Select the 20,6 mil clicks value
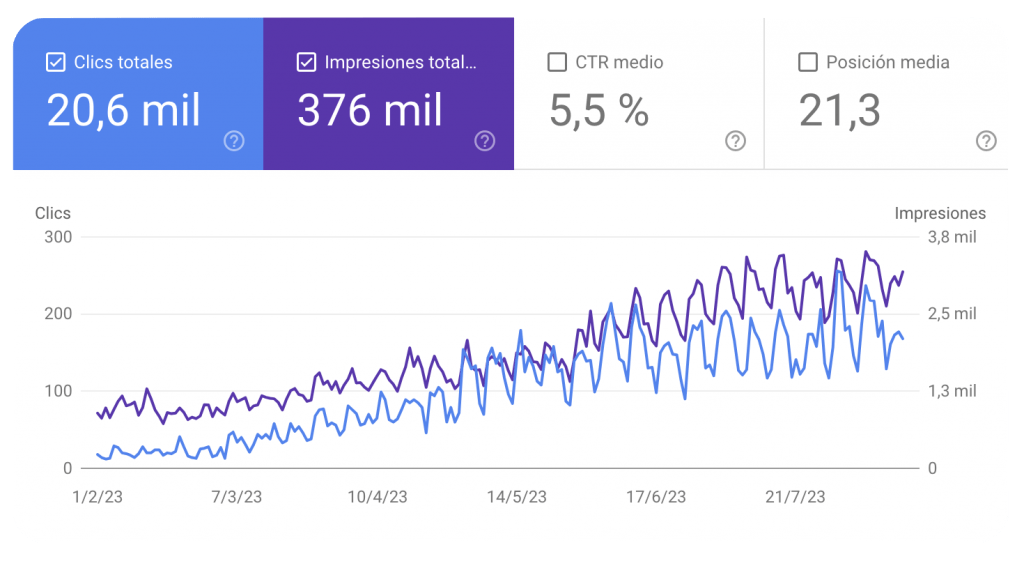This screenshot has height=568, width=1024. point(123,110)
